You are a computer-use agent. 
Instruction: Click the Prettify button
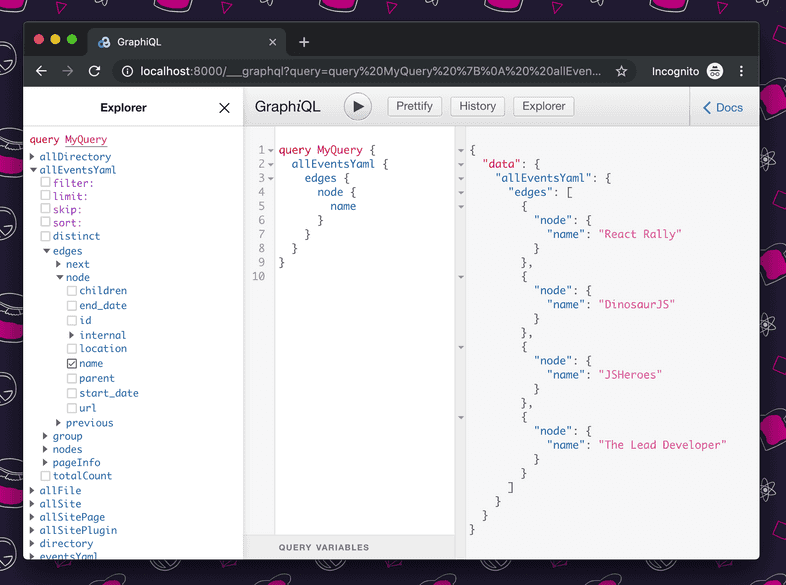pyautogui.click(x=414, y=106)
